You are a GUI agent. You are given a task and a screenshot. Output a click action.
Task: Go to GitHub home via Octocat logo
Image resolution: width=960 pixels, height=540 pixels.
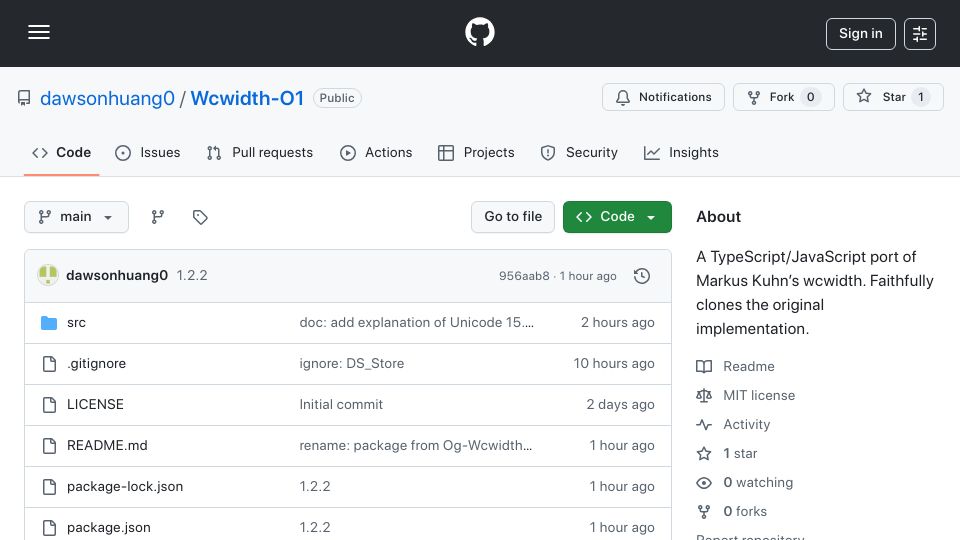coord(479,32)
